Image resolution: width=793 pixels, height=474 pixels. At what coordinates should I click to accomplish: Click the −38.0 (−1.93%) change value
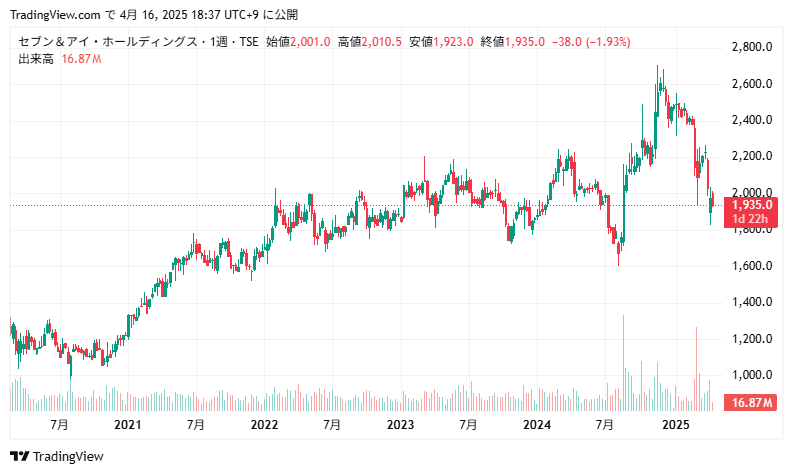coord(591,41)
